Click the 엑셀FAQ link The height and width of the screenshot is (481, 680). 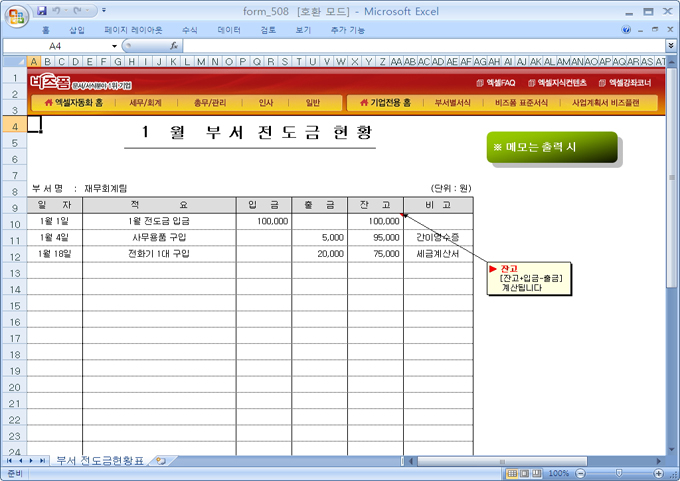pyautogui.click(x=496, y=82)
